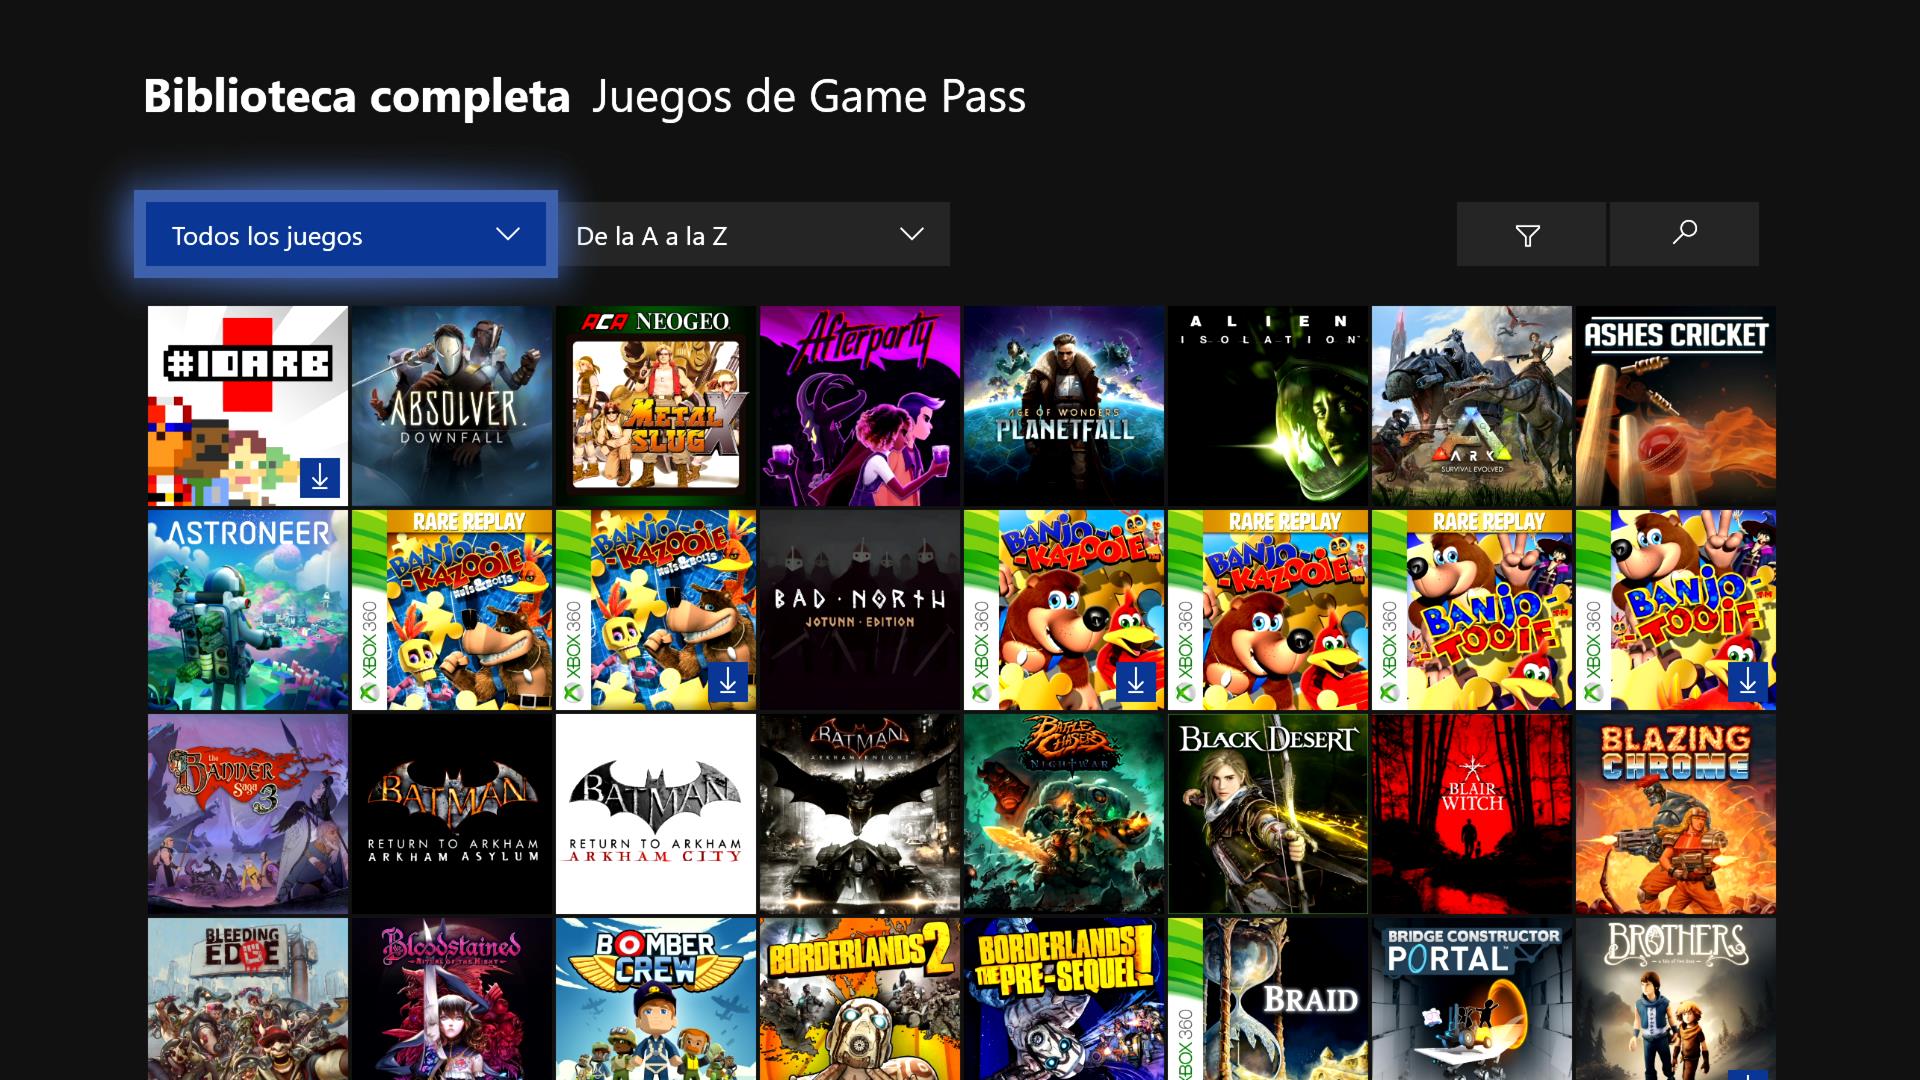Click download icon on Banjo-Kazooie Xbox 360 tile
1920x1080 pixels.
(x=1136, y=683)
